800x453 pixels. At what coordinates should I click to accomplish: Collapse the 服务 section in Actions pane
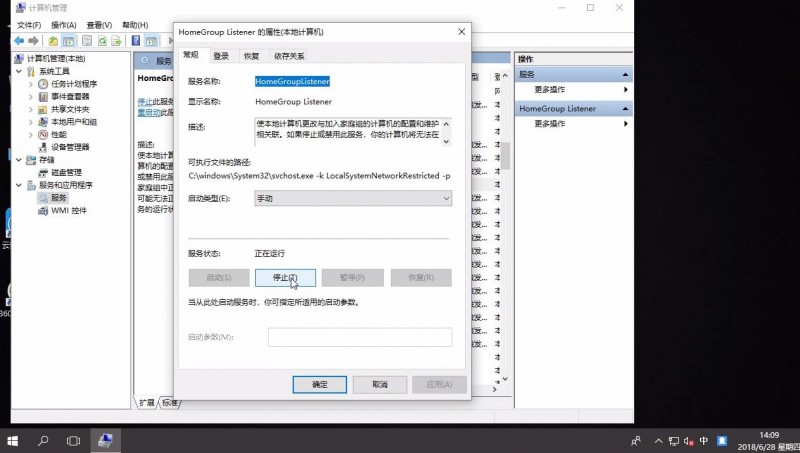point(626,74)
